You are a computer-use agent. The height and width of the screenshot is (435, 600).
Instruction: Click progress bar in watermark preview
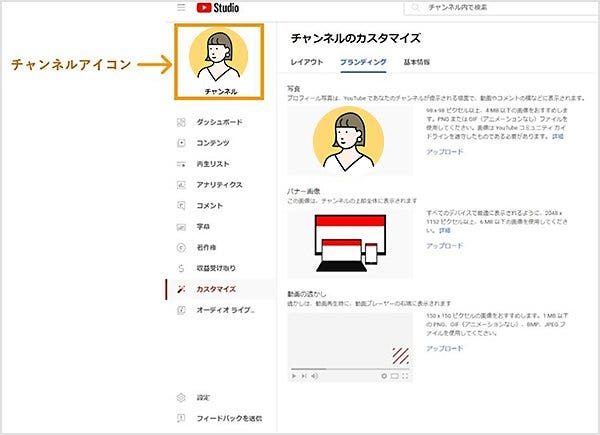click(x=350, y=369)
